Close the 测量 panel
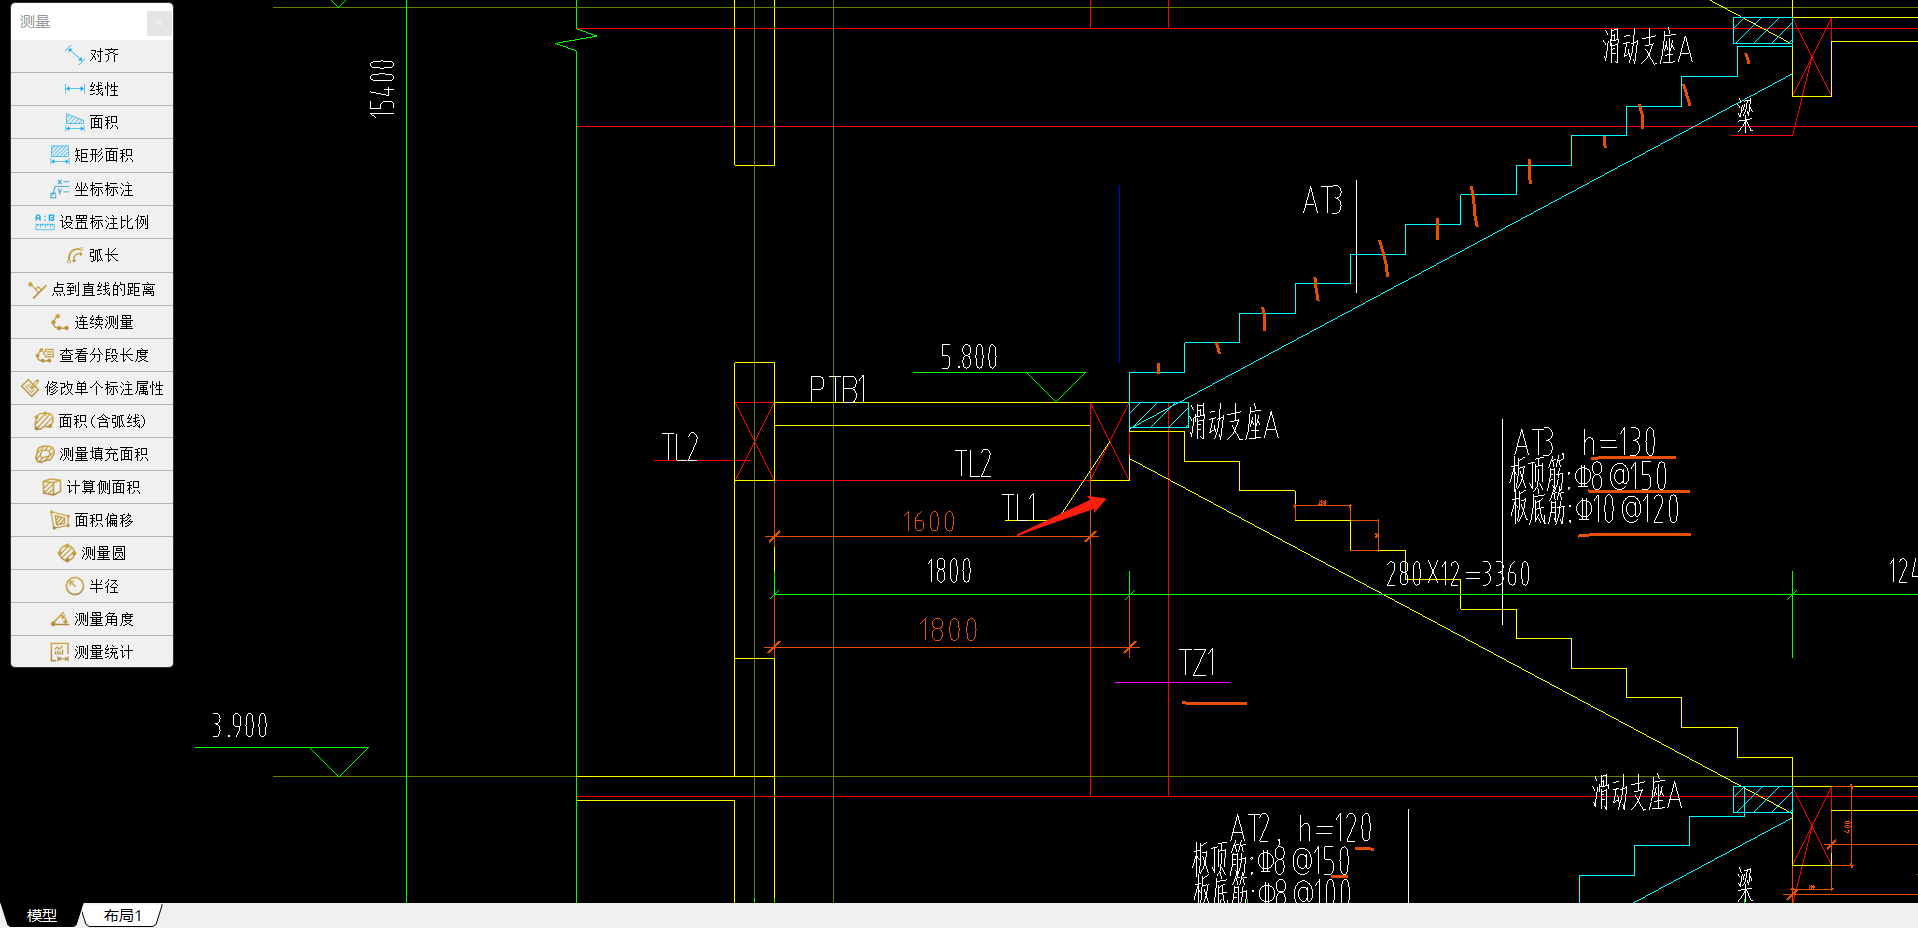 159,22
